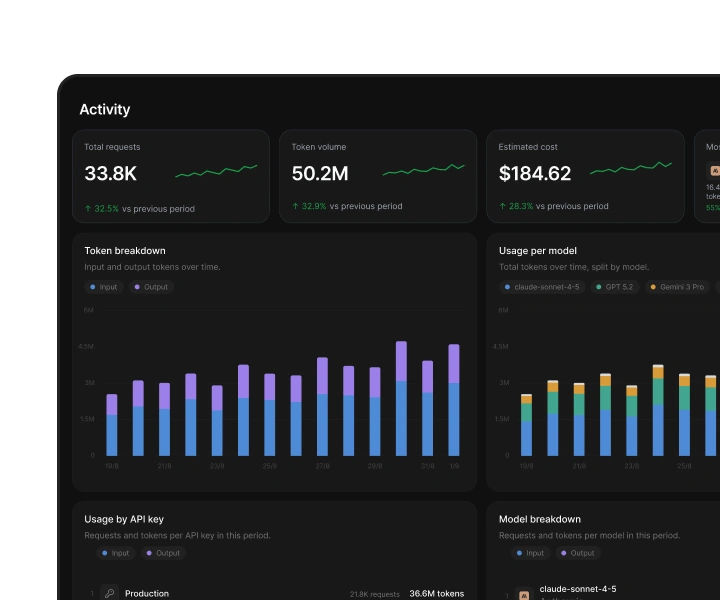Image resolution: width=720 pixels, height=600 pixels.
Task: Toggle Input legend in Model breakdown
Action: [530, 553]
